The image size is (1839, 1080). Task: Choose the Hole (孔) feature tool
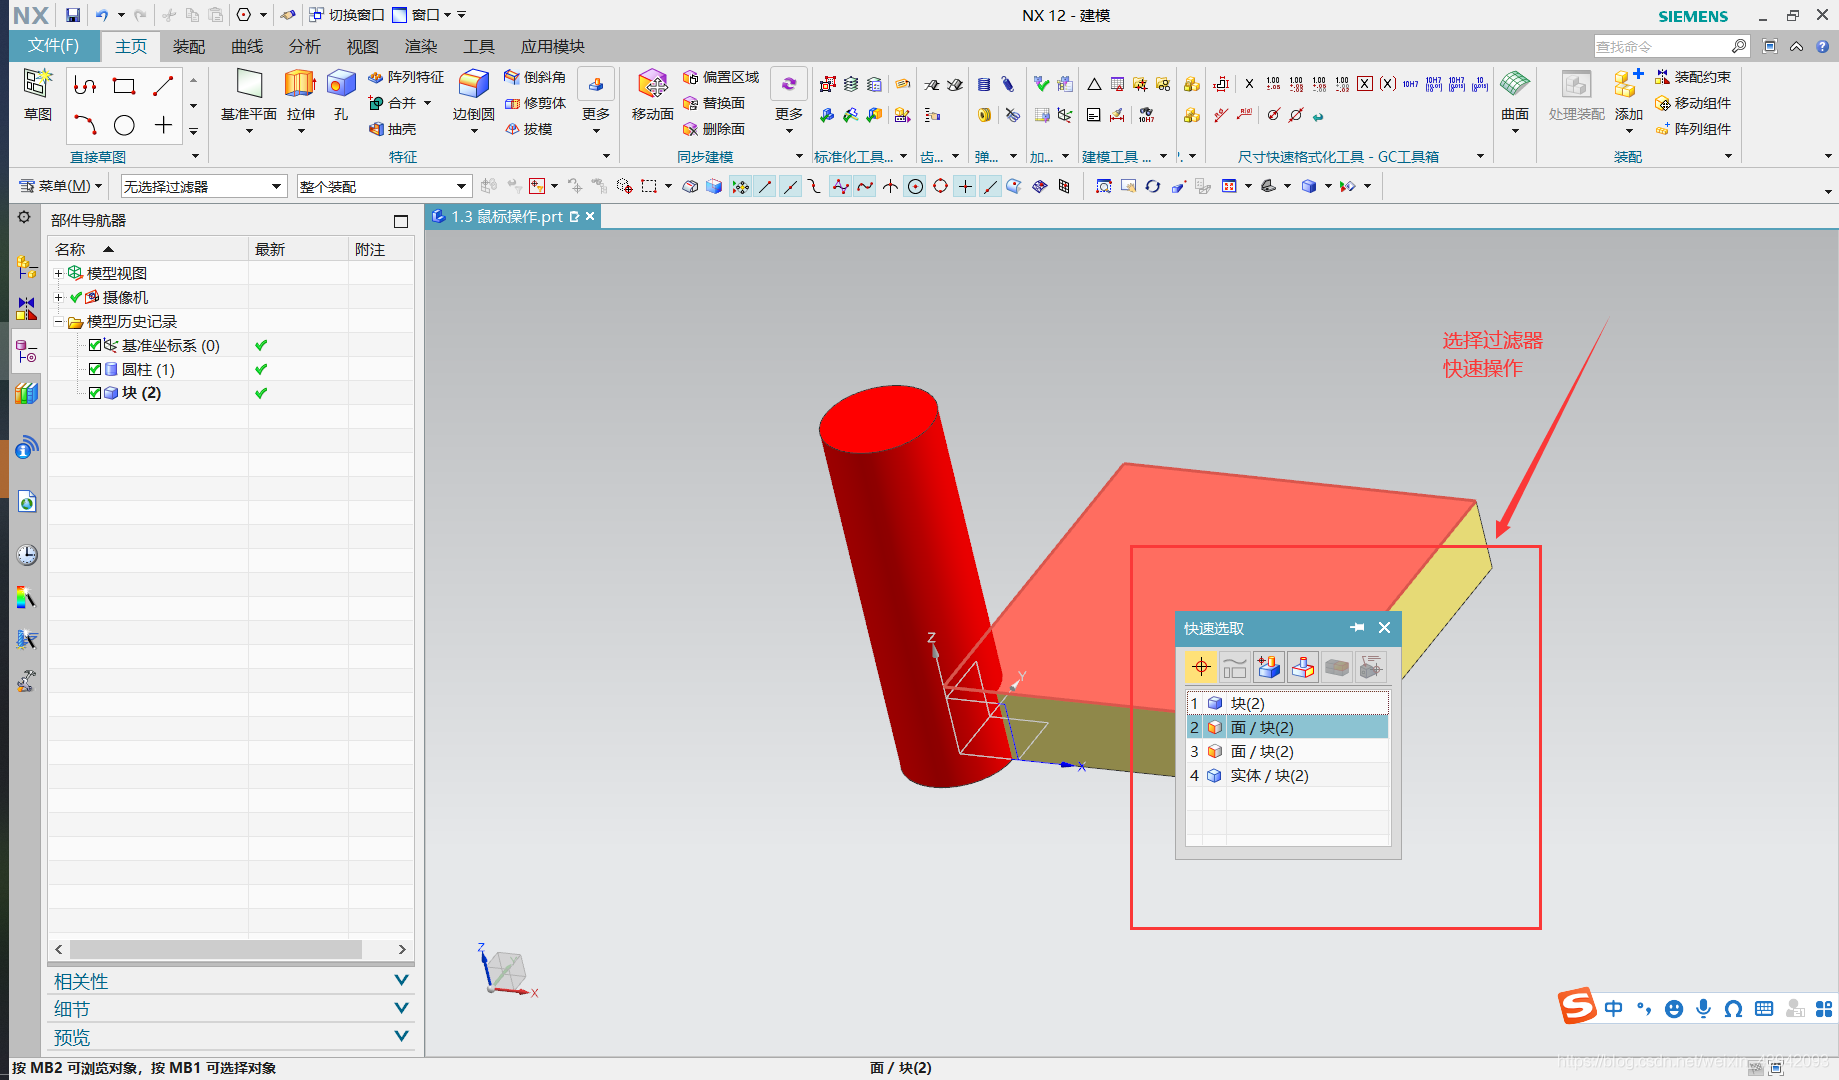[341, 95]
